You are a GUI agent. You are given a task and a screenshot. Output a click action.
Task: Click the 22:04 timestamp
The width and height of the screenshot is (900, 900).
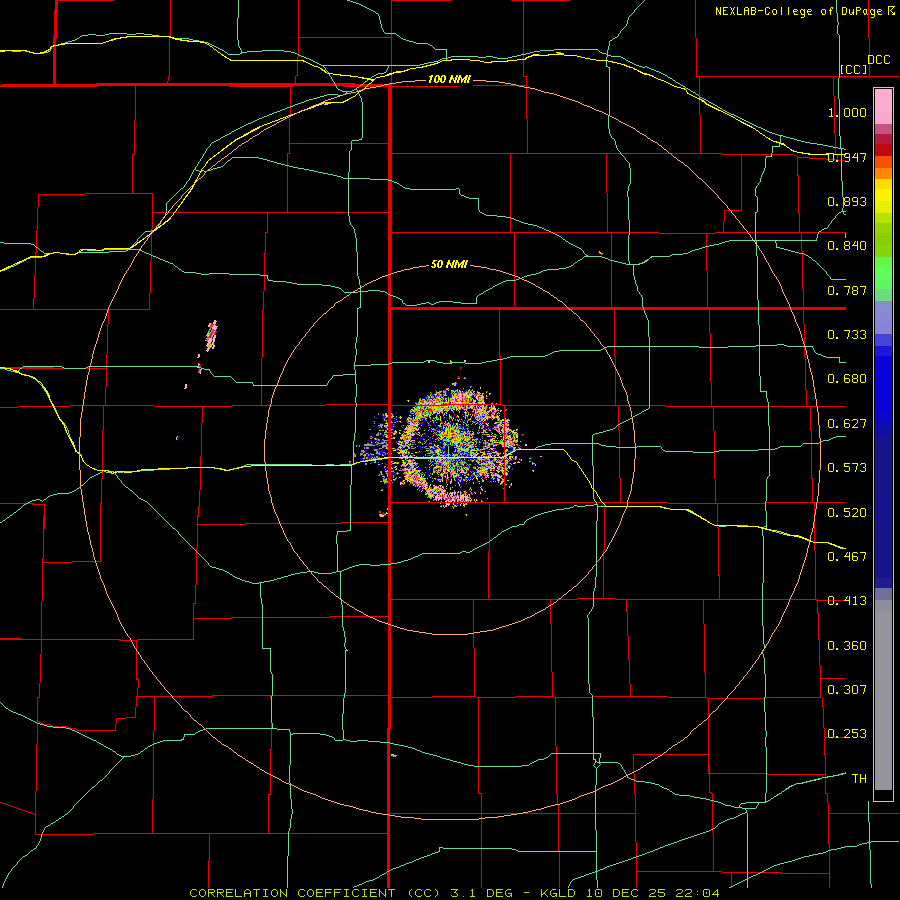698,893
